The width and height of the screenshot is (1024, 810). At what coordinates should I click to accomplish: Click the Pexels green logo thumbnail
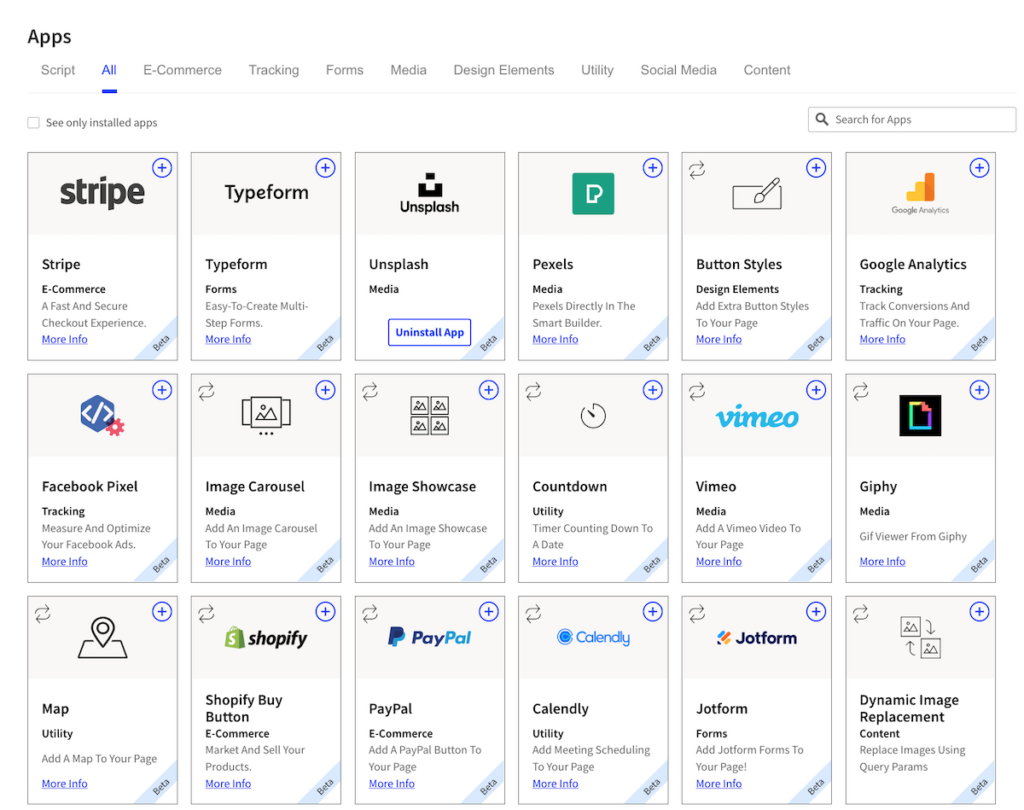[x=593, y=193]
